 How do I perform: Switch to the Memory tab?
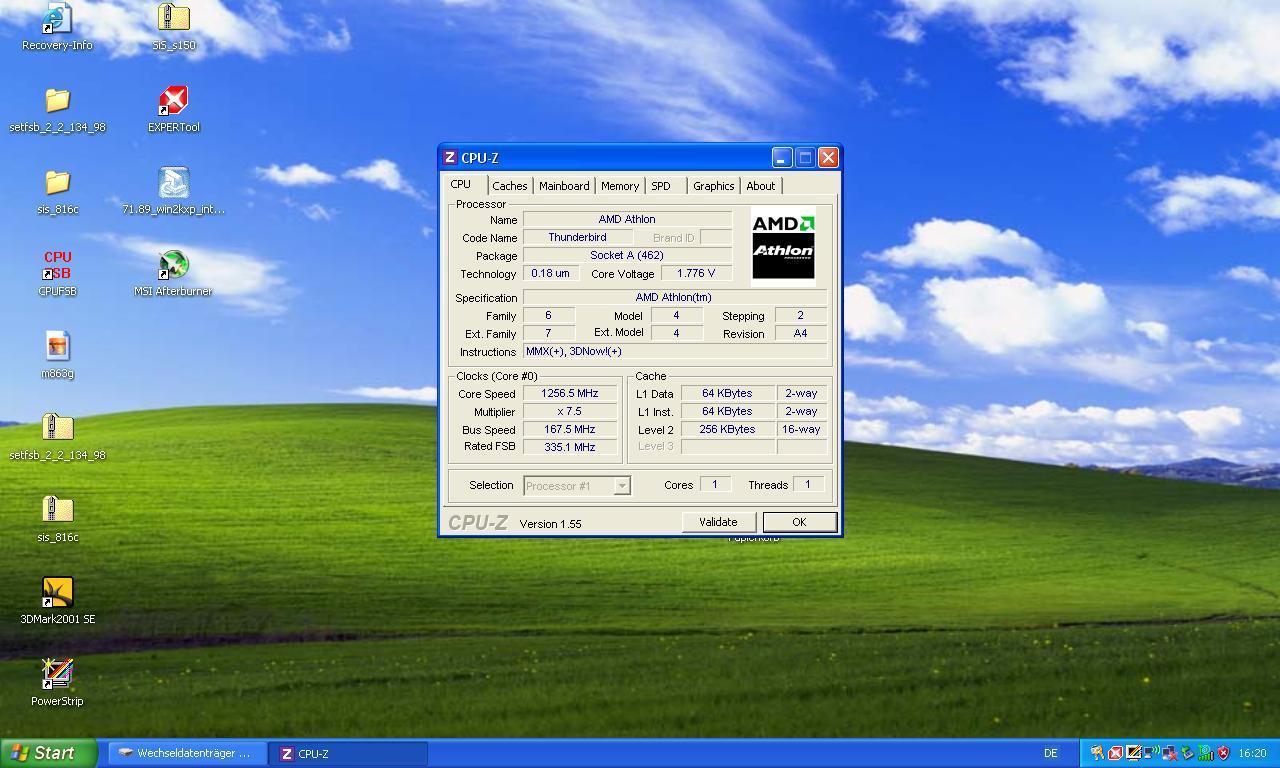[620, 186]
